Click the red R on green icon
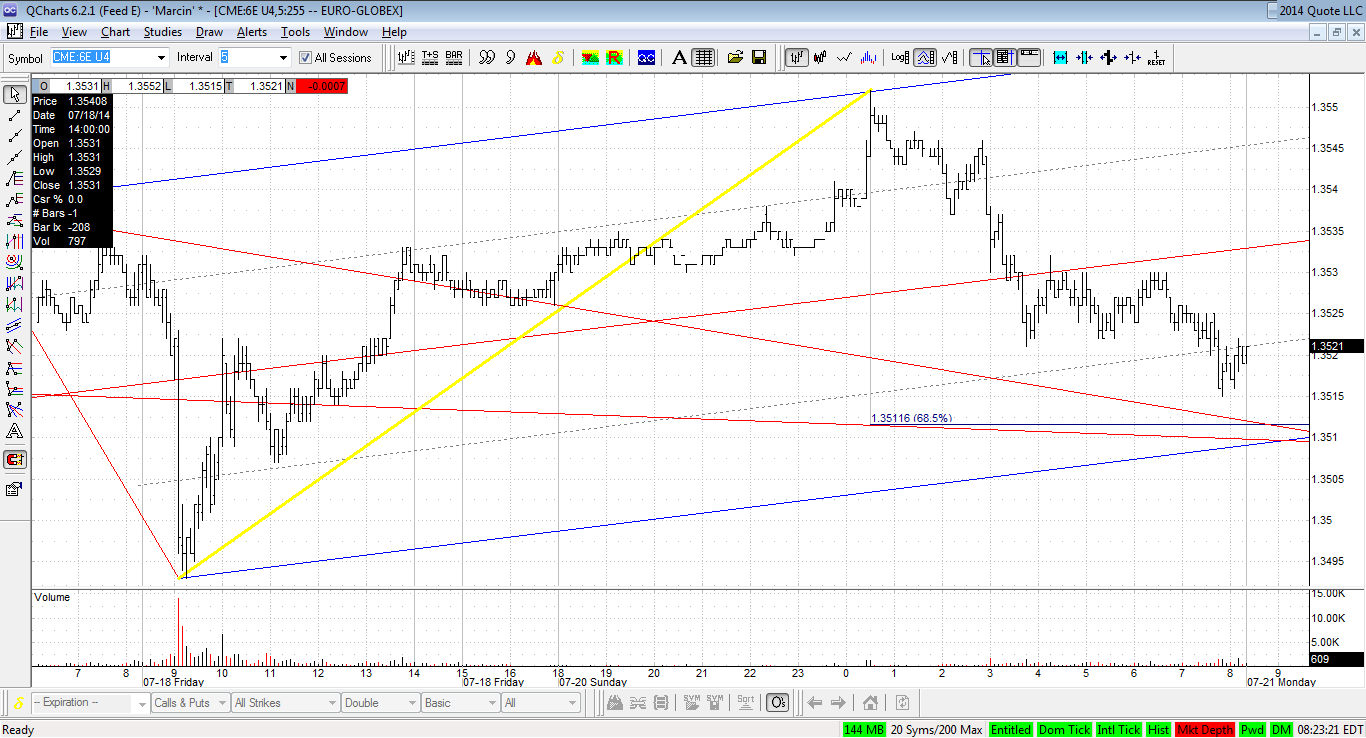Image resolution: width=1366 pixels, height=738 pixels. [614, 58]
